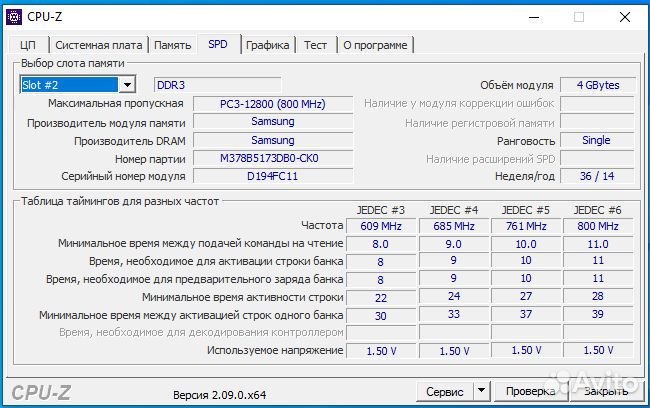
Task: Click the Используемое напряжение row label
Action: 275,350
